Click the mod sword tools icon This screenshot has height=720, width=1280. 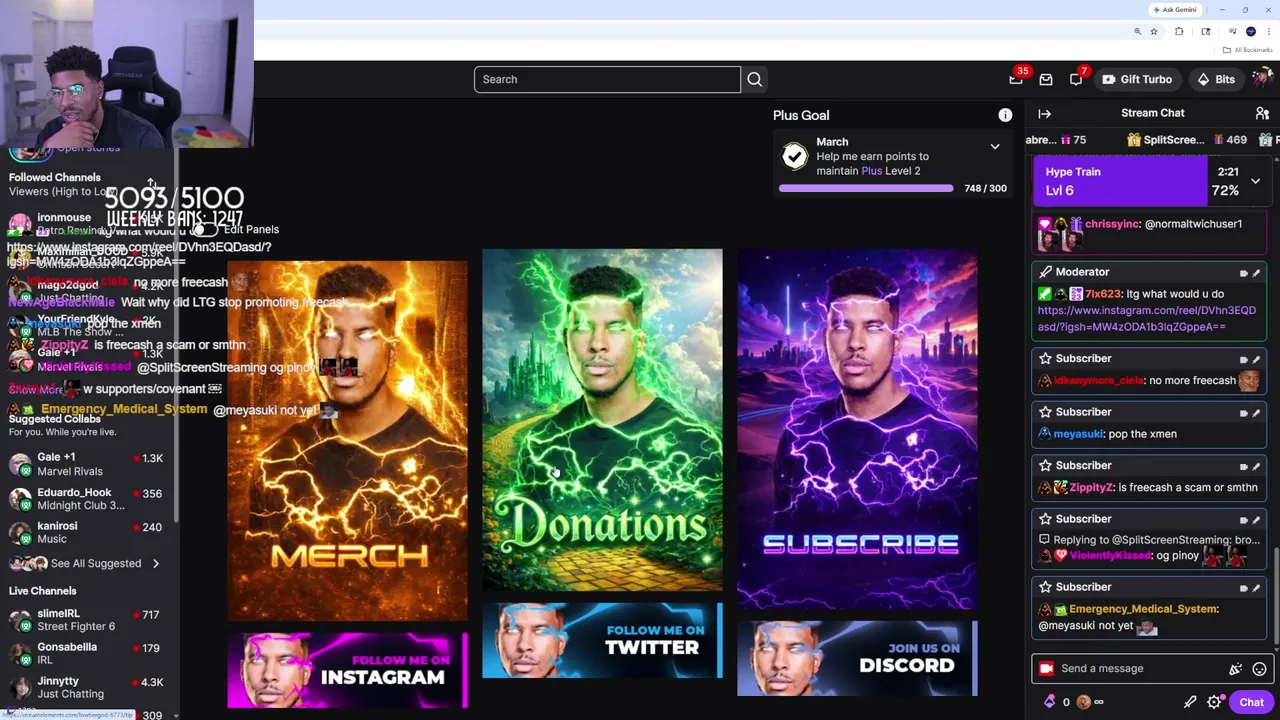click(1190, 702)
